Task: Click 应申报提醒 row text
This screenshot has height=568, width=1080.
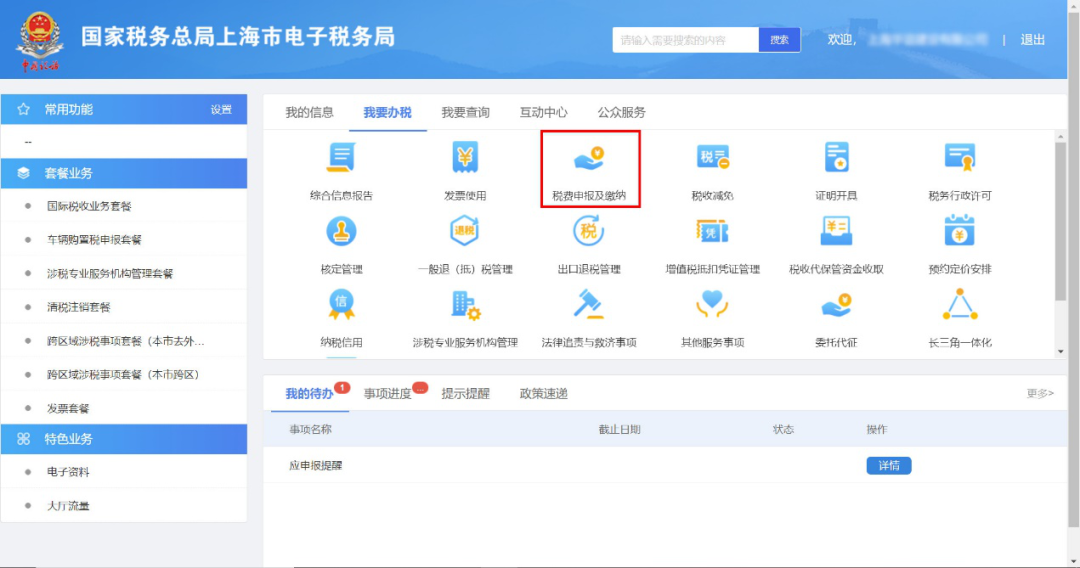Action: 315,466
